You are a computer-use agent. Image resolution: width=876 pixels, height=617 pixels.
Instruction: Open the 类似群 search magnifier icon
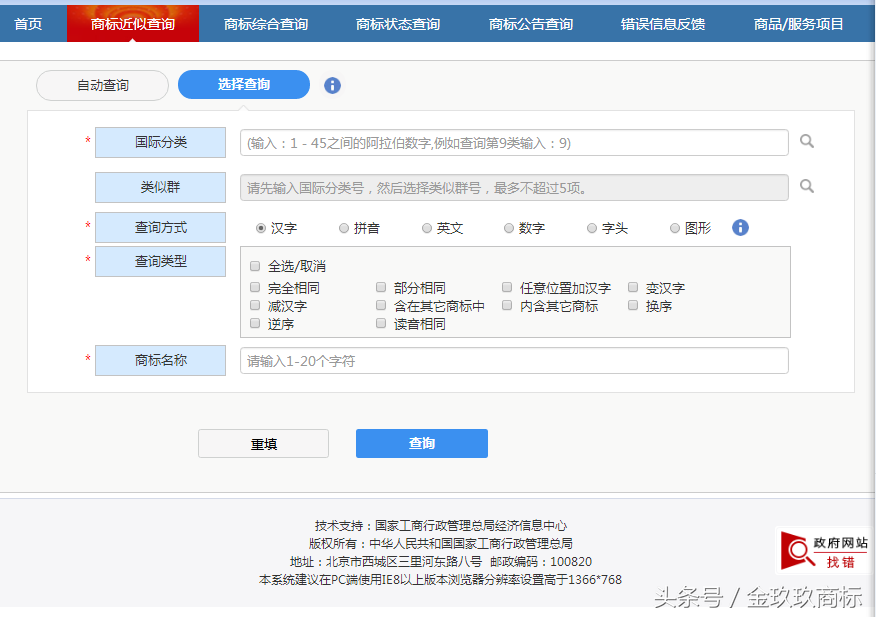pos(807,187)
